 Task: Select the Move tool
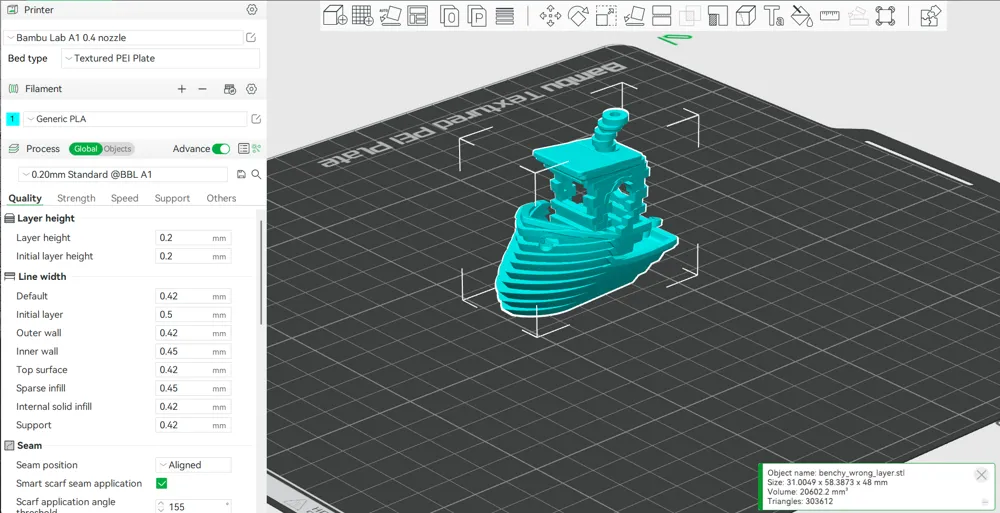point(550,16)
